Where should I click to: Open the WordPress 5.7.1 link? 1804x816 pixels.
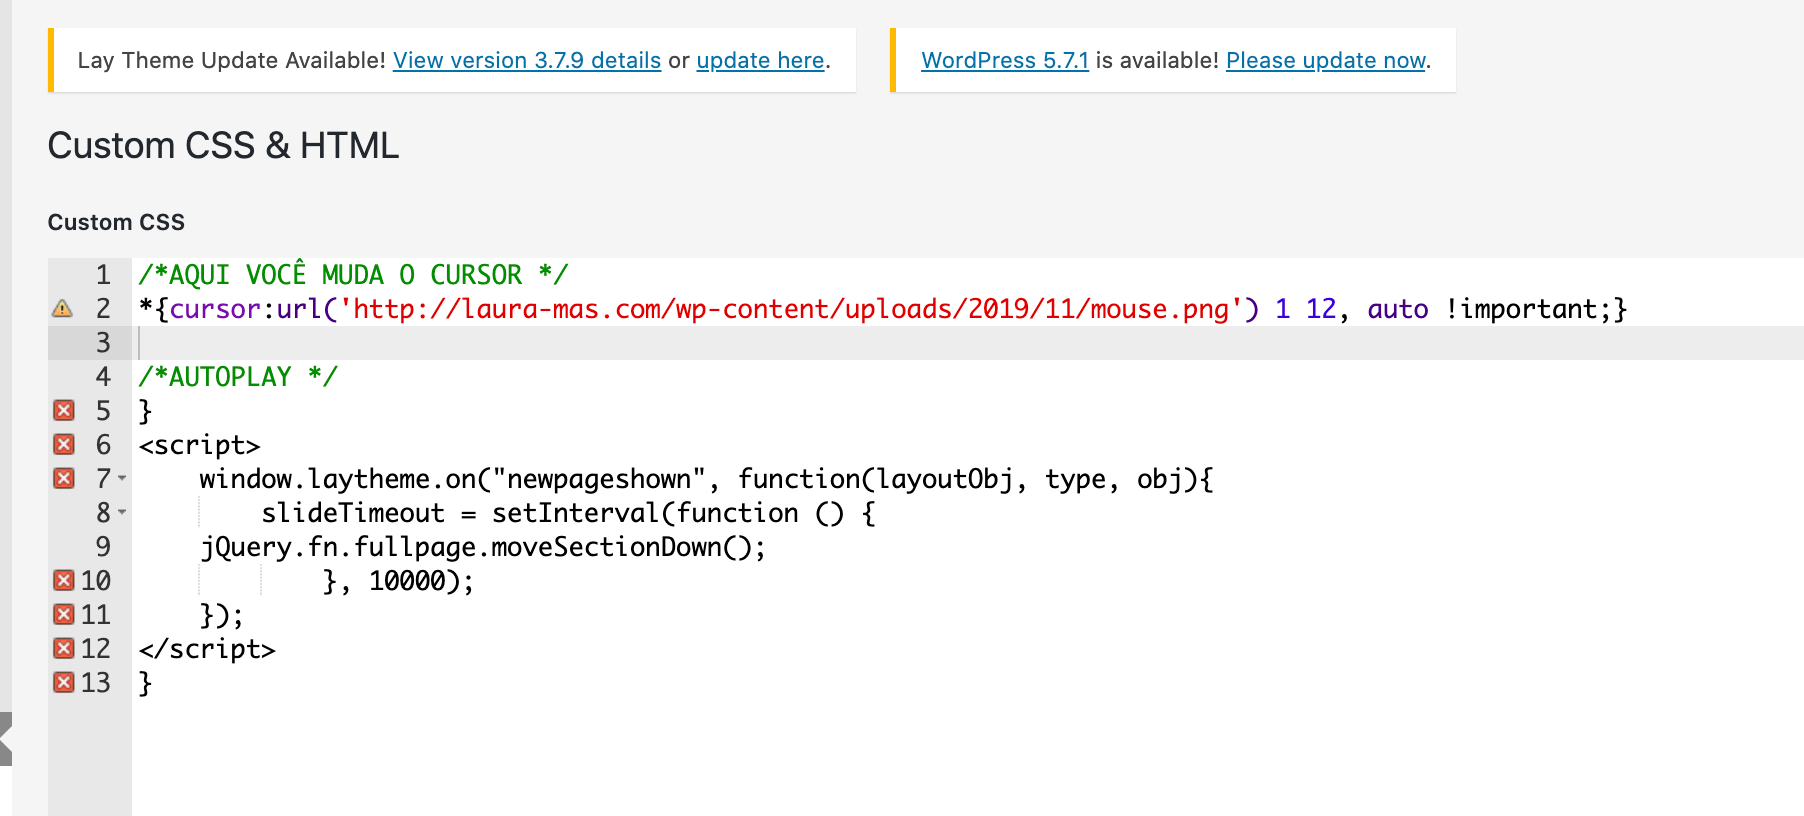1004,60
